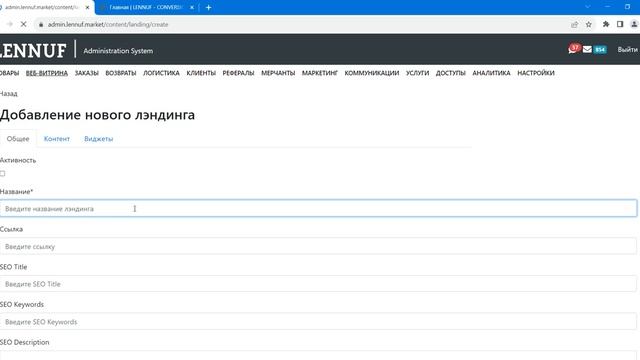The image size is (640, 360).
Task: Open the browser profile avatar icon
Action: tap(634, 24)
